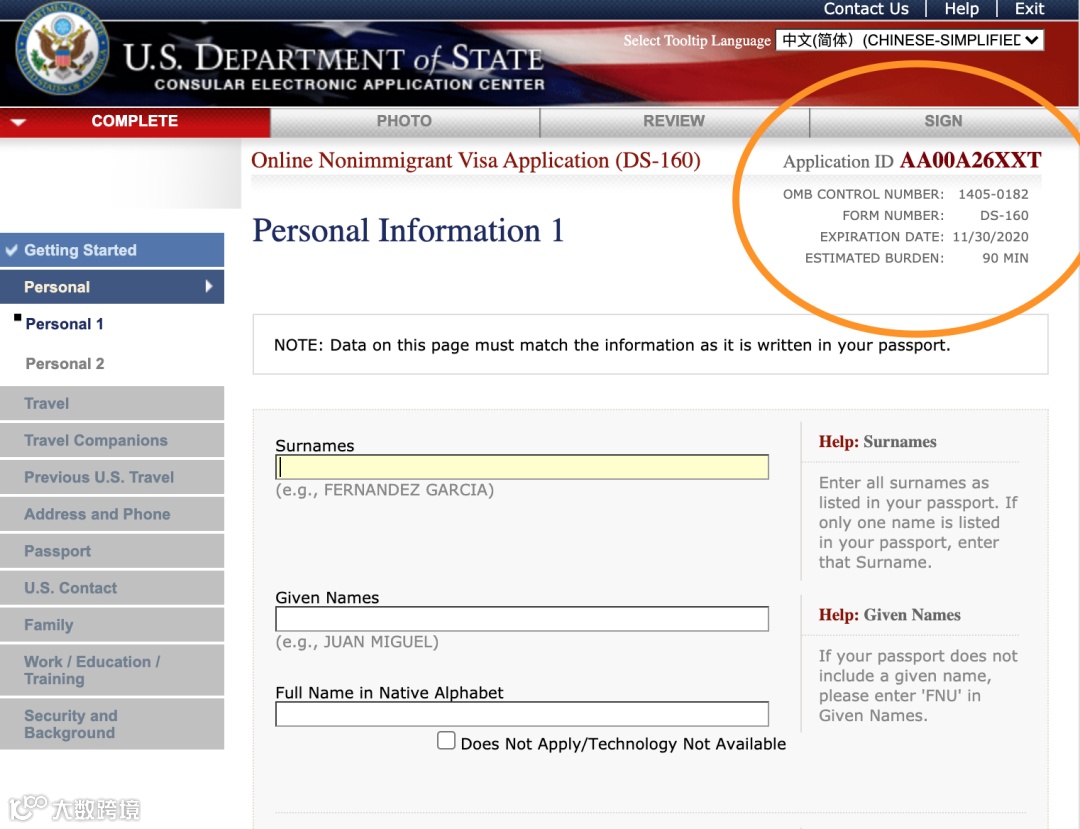Click the Online Nonimmigrant Visa Application (DS-160) title

tap(476, 160)
